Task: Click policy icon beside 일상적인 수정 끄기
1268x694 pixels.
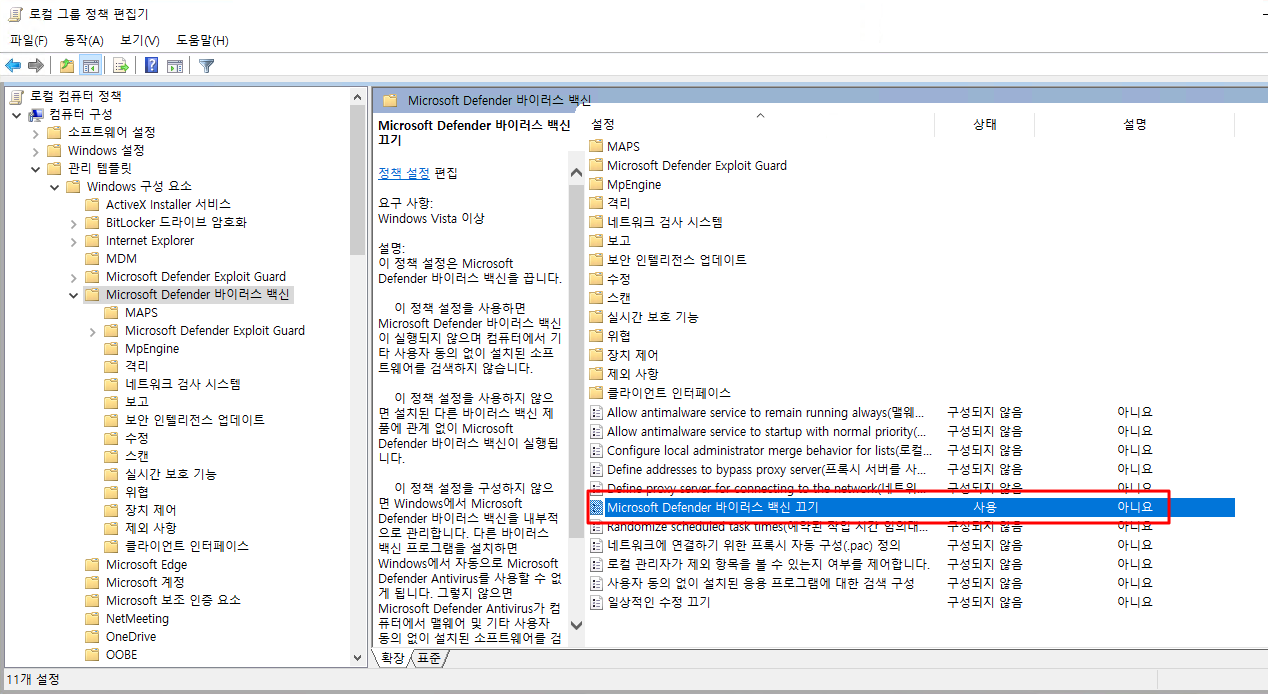Action: click(x=597, y=602)
